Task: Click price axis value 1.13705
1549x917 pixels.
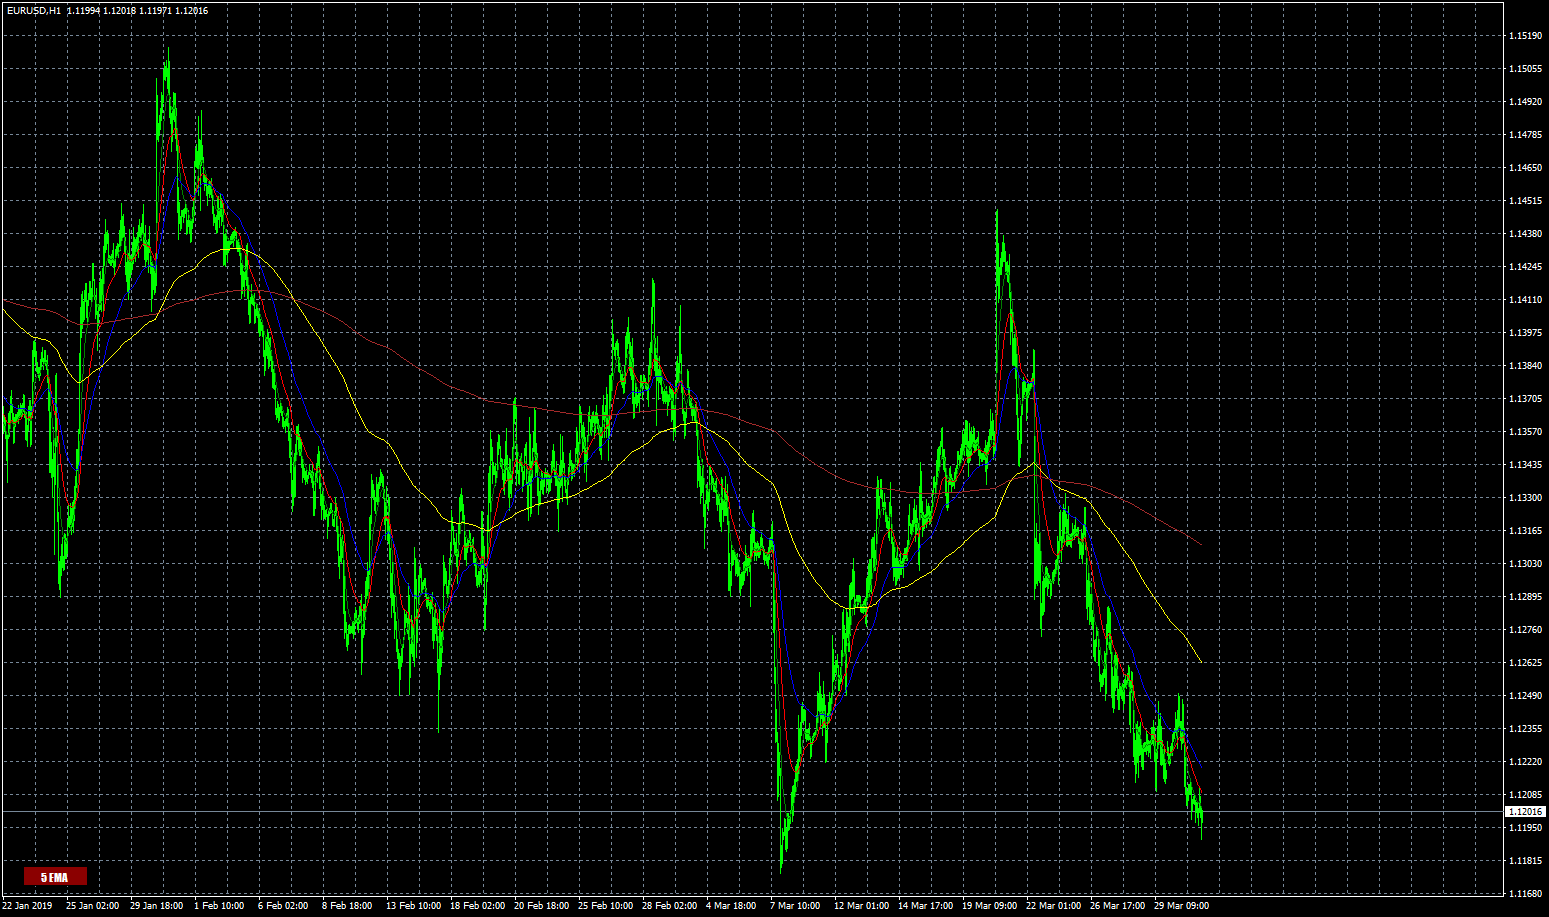Action: point(1524,399)
